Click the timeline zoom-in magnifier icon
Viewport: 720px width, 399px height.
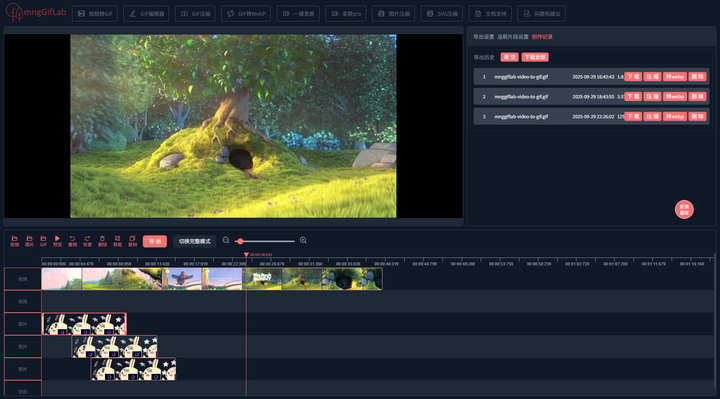coord(303,240)
